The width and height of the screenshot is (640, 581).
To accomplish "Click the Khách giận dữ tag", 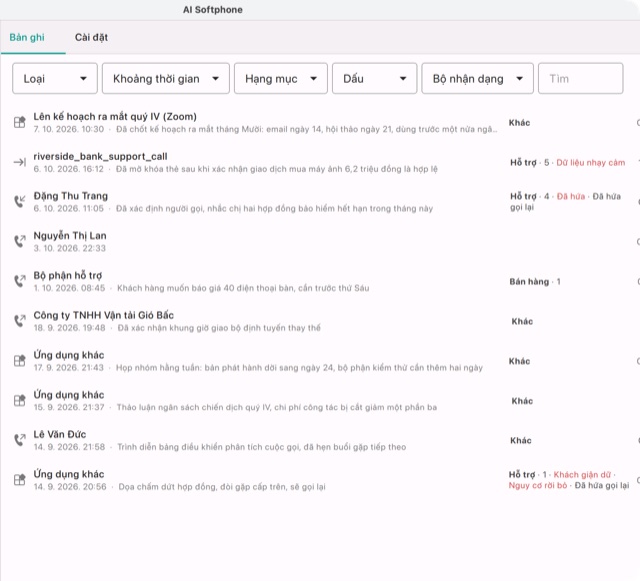I will [x=582, y=474].
